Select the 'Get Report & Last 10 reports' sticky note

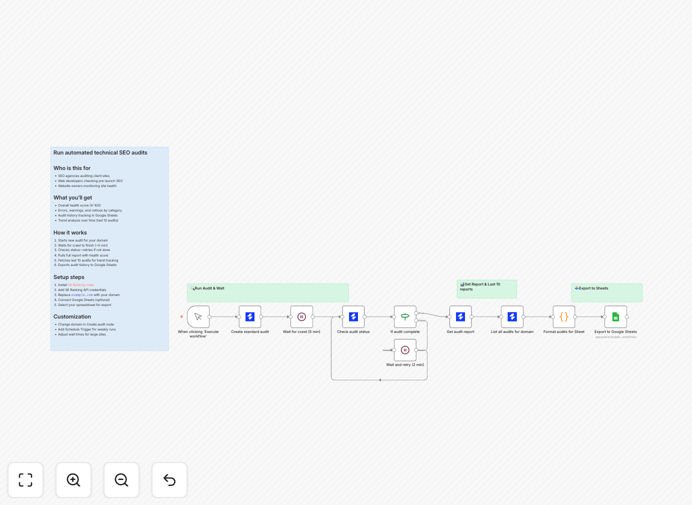coord(486,289)
